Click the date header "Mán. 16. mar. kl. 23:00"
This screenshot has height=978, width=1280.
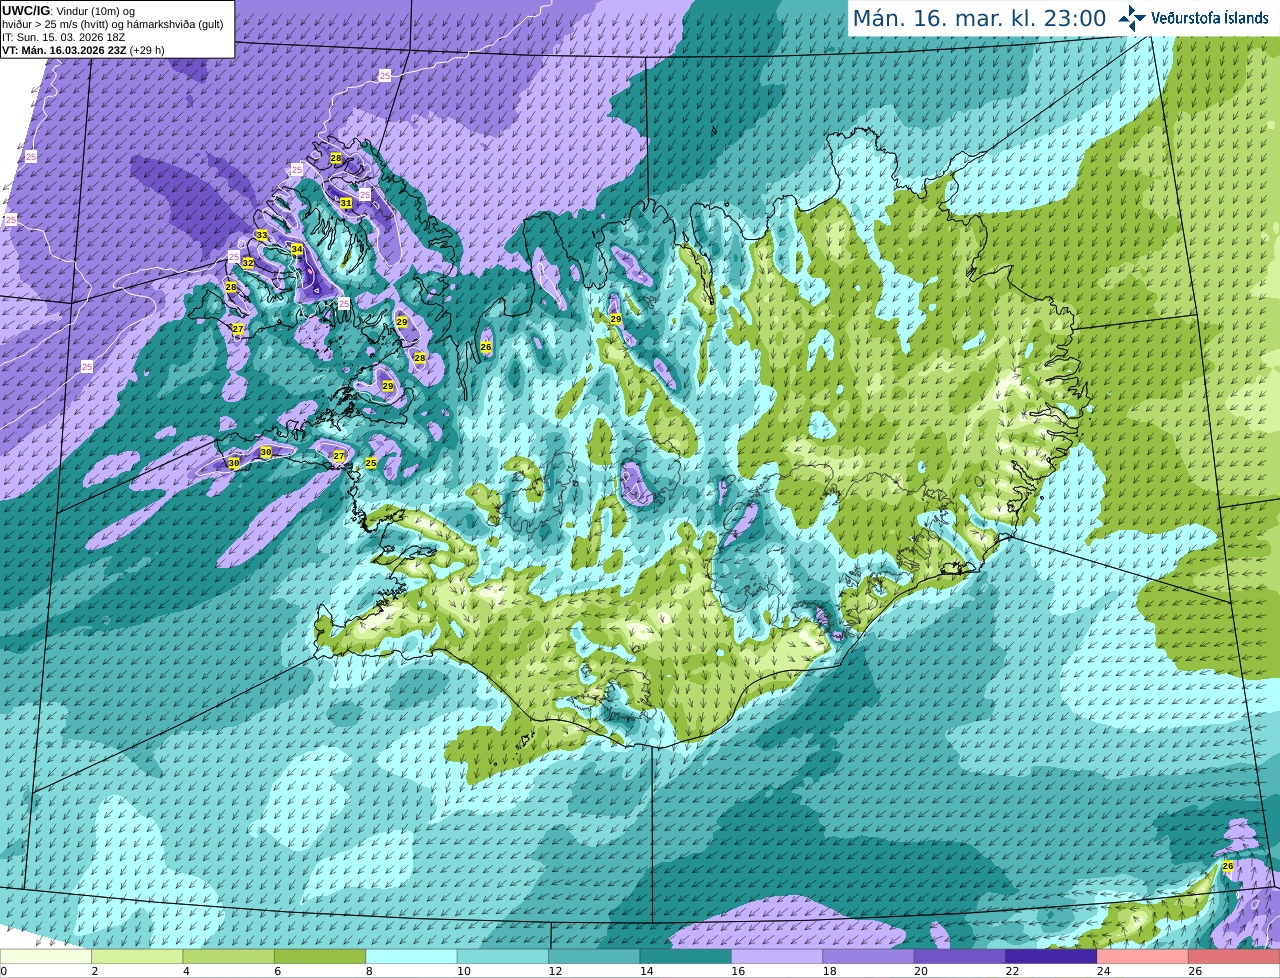click(x=979, y=18)
